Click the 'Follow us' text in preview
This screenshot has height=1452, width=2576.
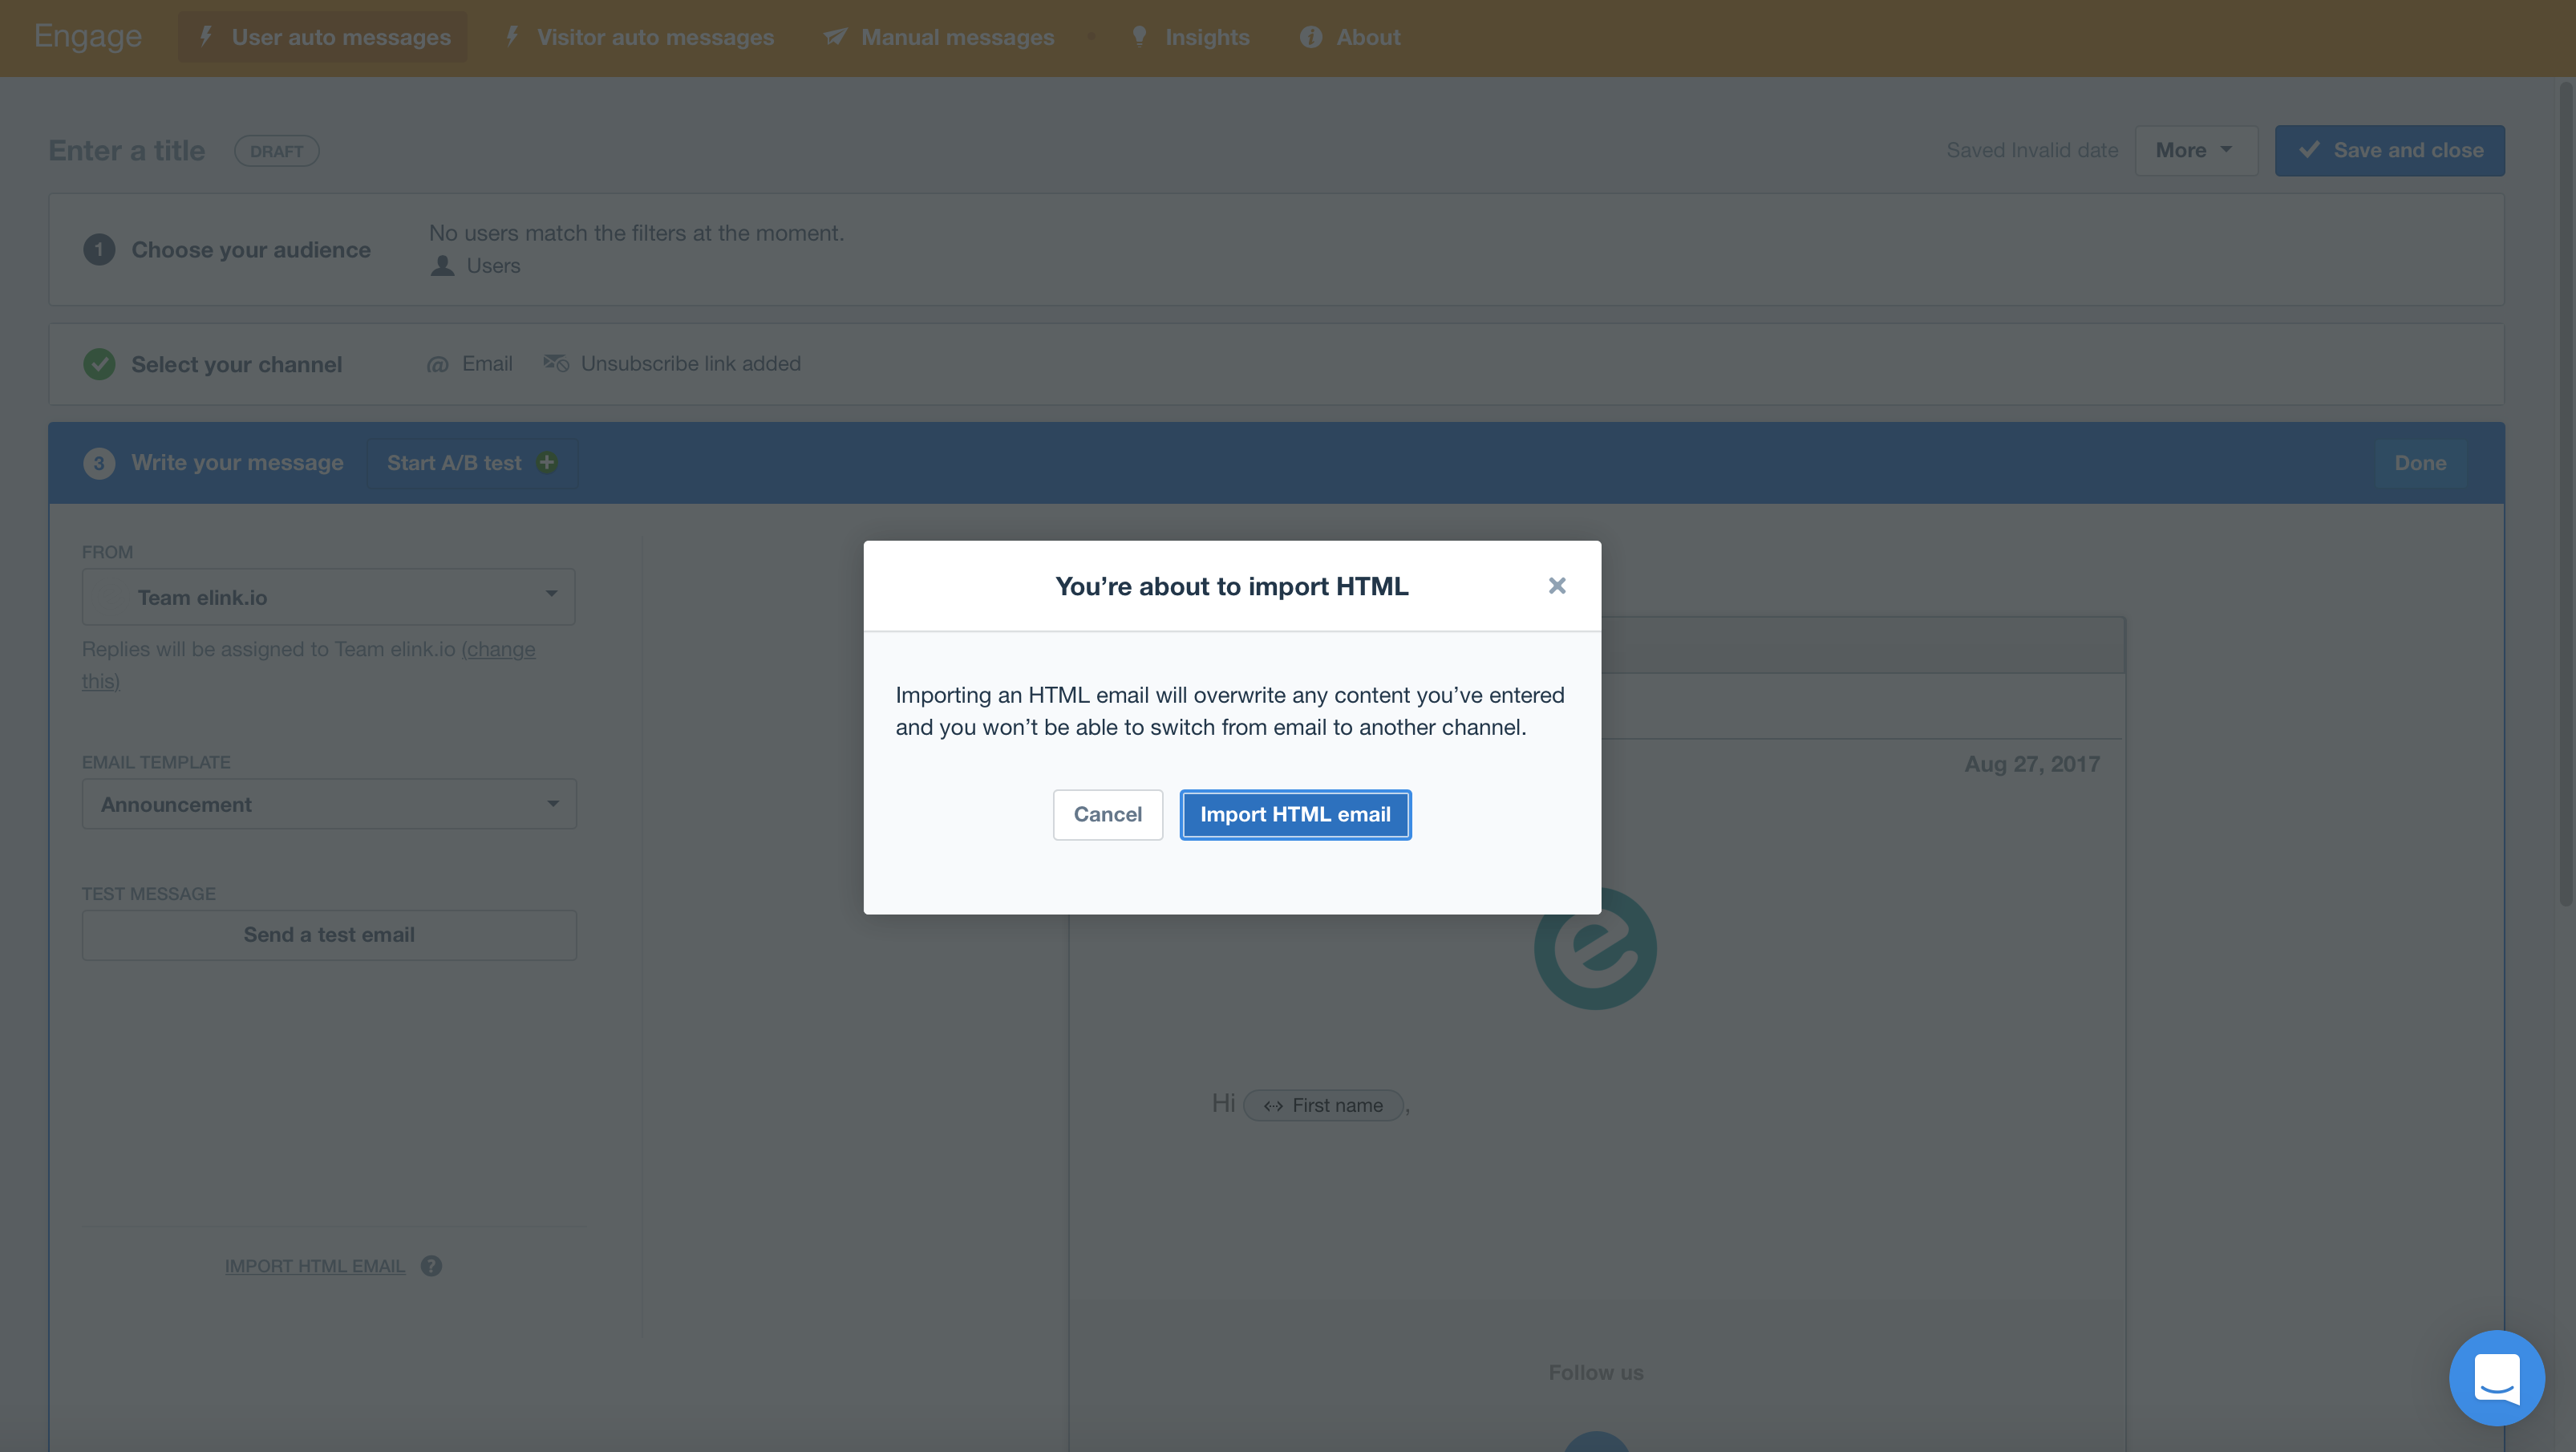1596,1373
